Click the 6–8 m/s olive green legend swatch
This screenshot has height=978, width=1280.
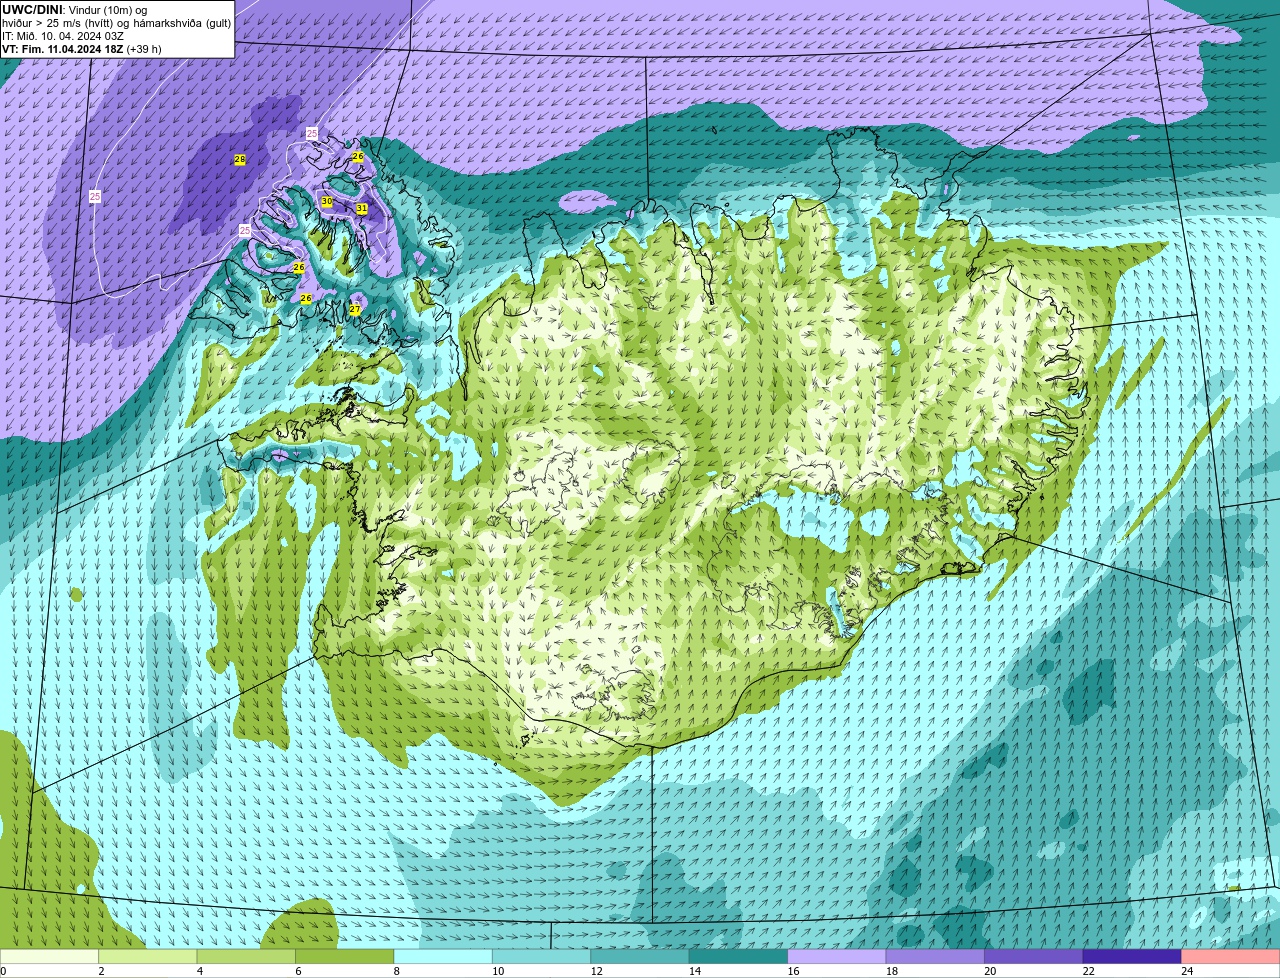345,956
